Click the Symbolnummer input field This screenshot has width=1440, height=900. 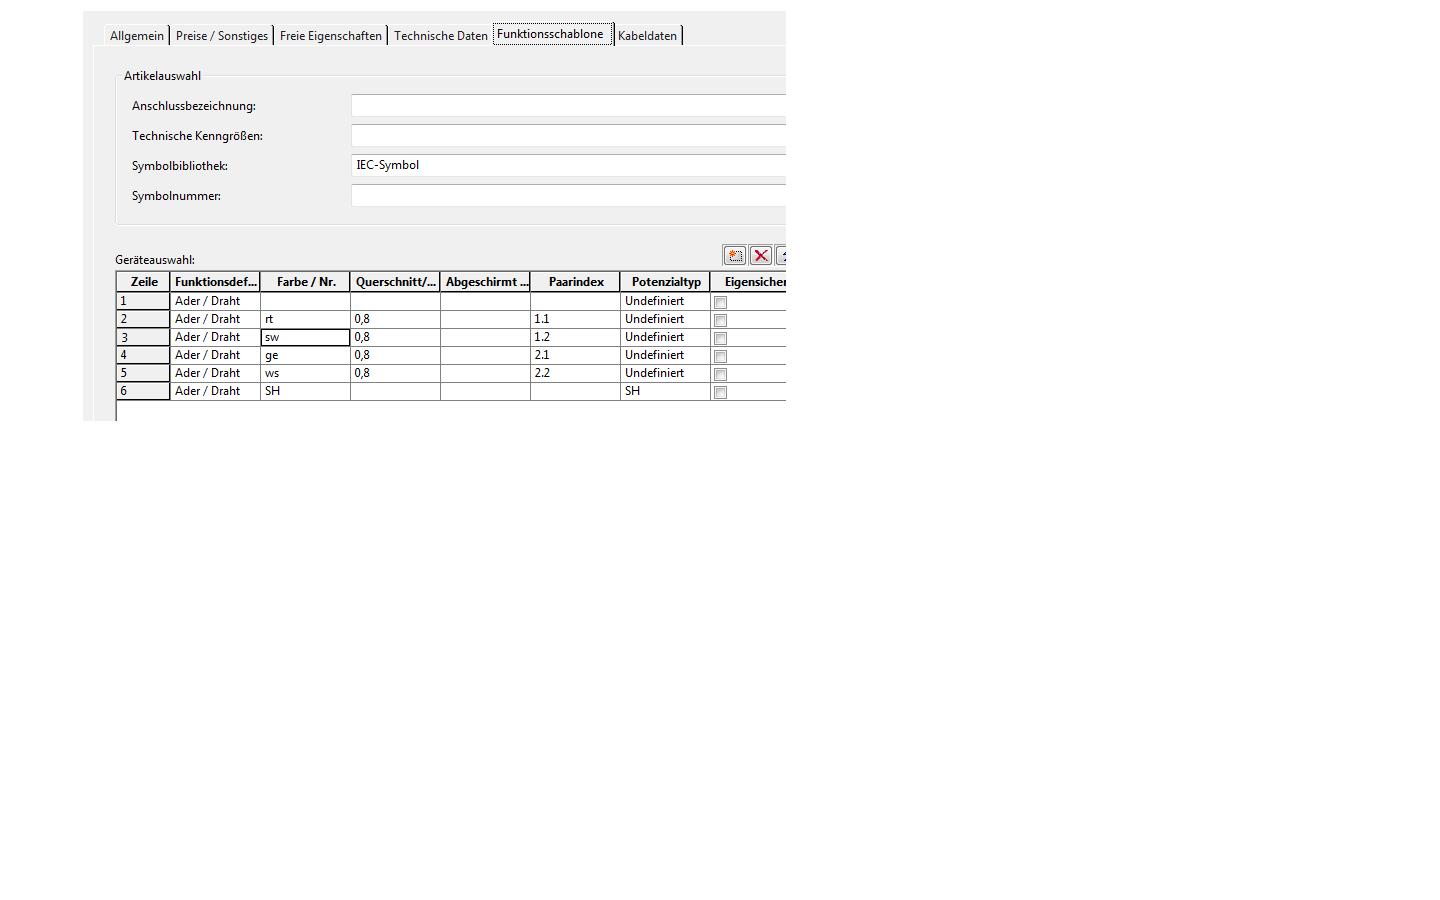(x=568, y=195)
